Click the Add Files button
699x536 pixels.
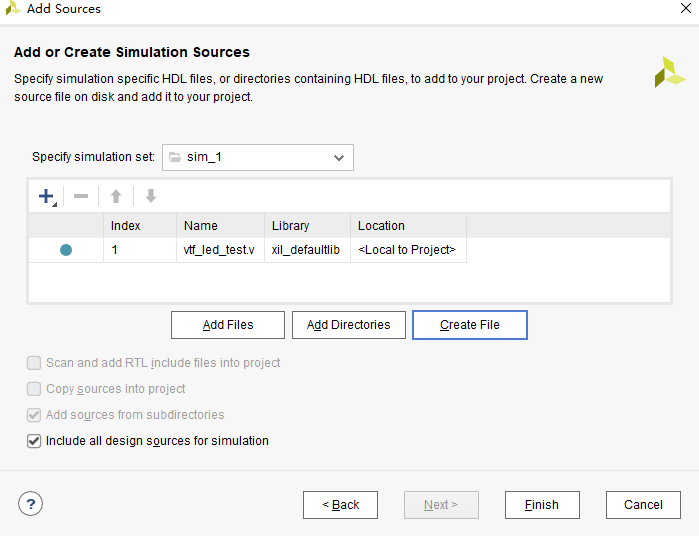[227, 325]
